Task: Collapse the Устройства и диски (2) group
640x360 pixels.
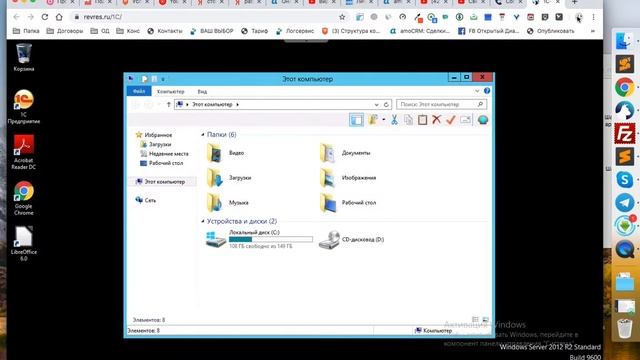Action: click(203, 221)
